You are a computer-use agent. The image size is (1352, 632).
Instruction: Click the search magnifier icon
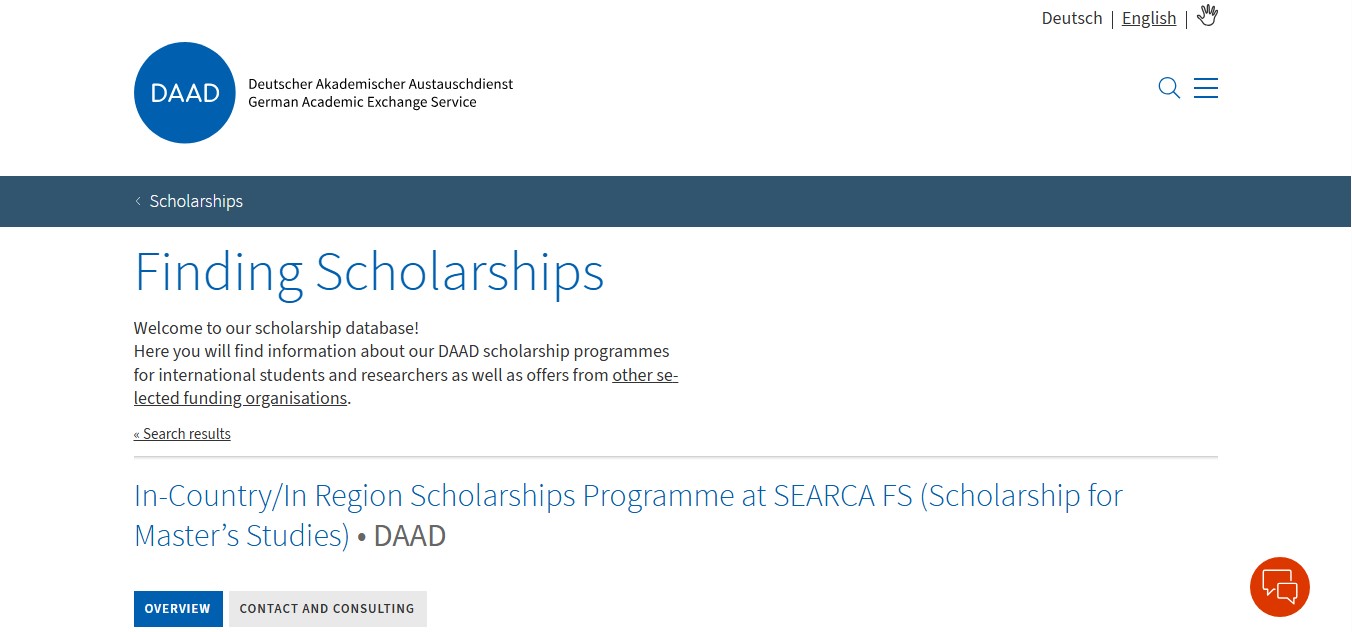(x=1169, y=88)
